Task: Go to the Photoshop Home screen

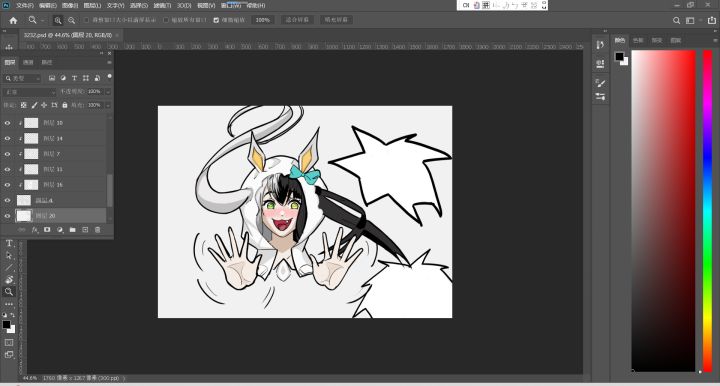Action: click(13, 20)
